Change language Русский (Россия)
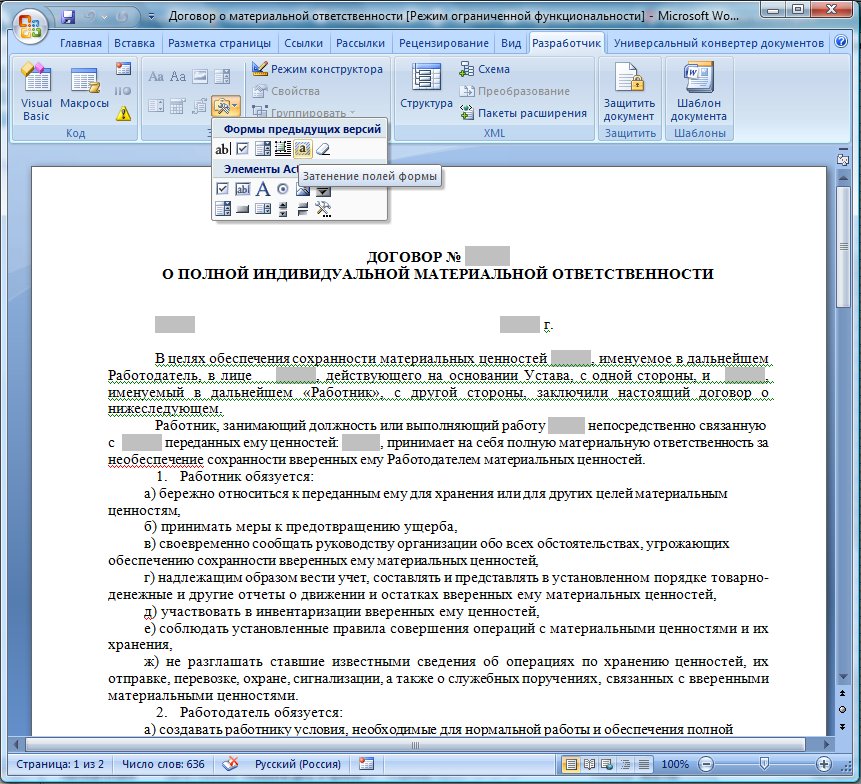Screen dimensions: 861x784 [298, 764]
